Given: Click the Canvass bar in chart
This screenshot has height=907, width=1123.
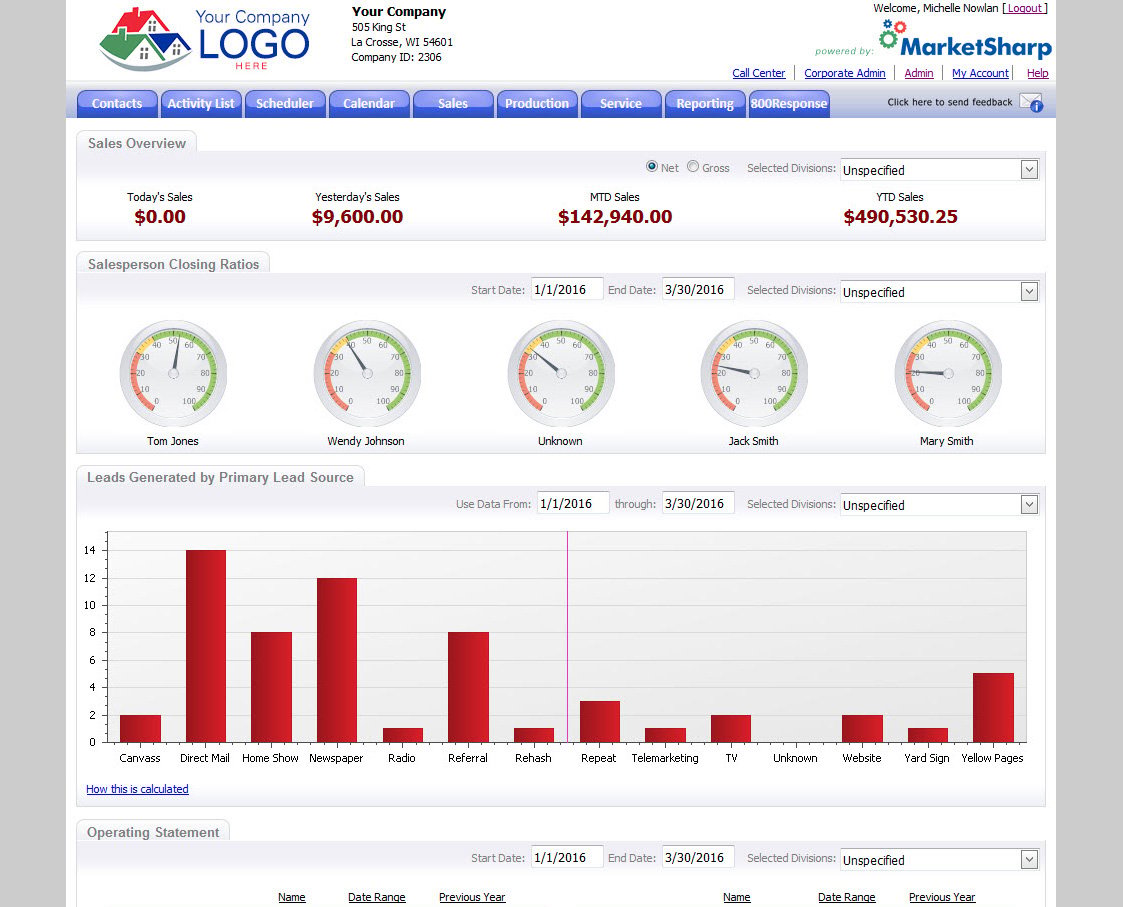Looking at the screenshot, I should [x=140, y=729].
